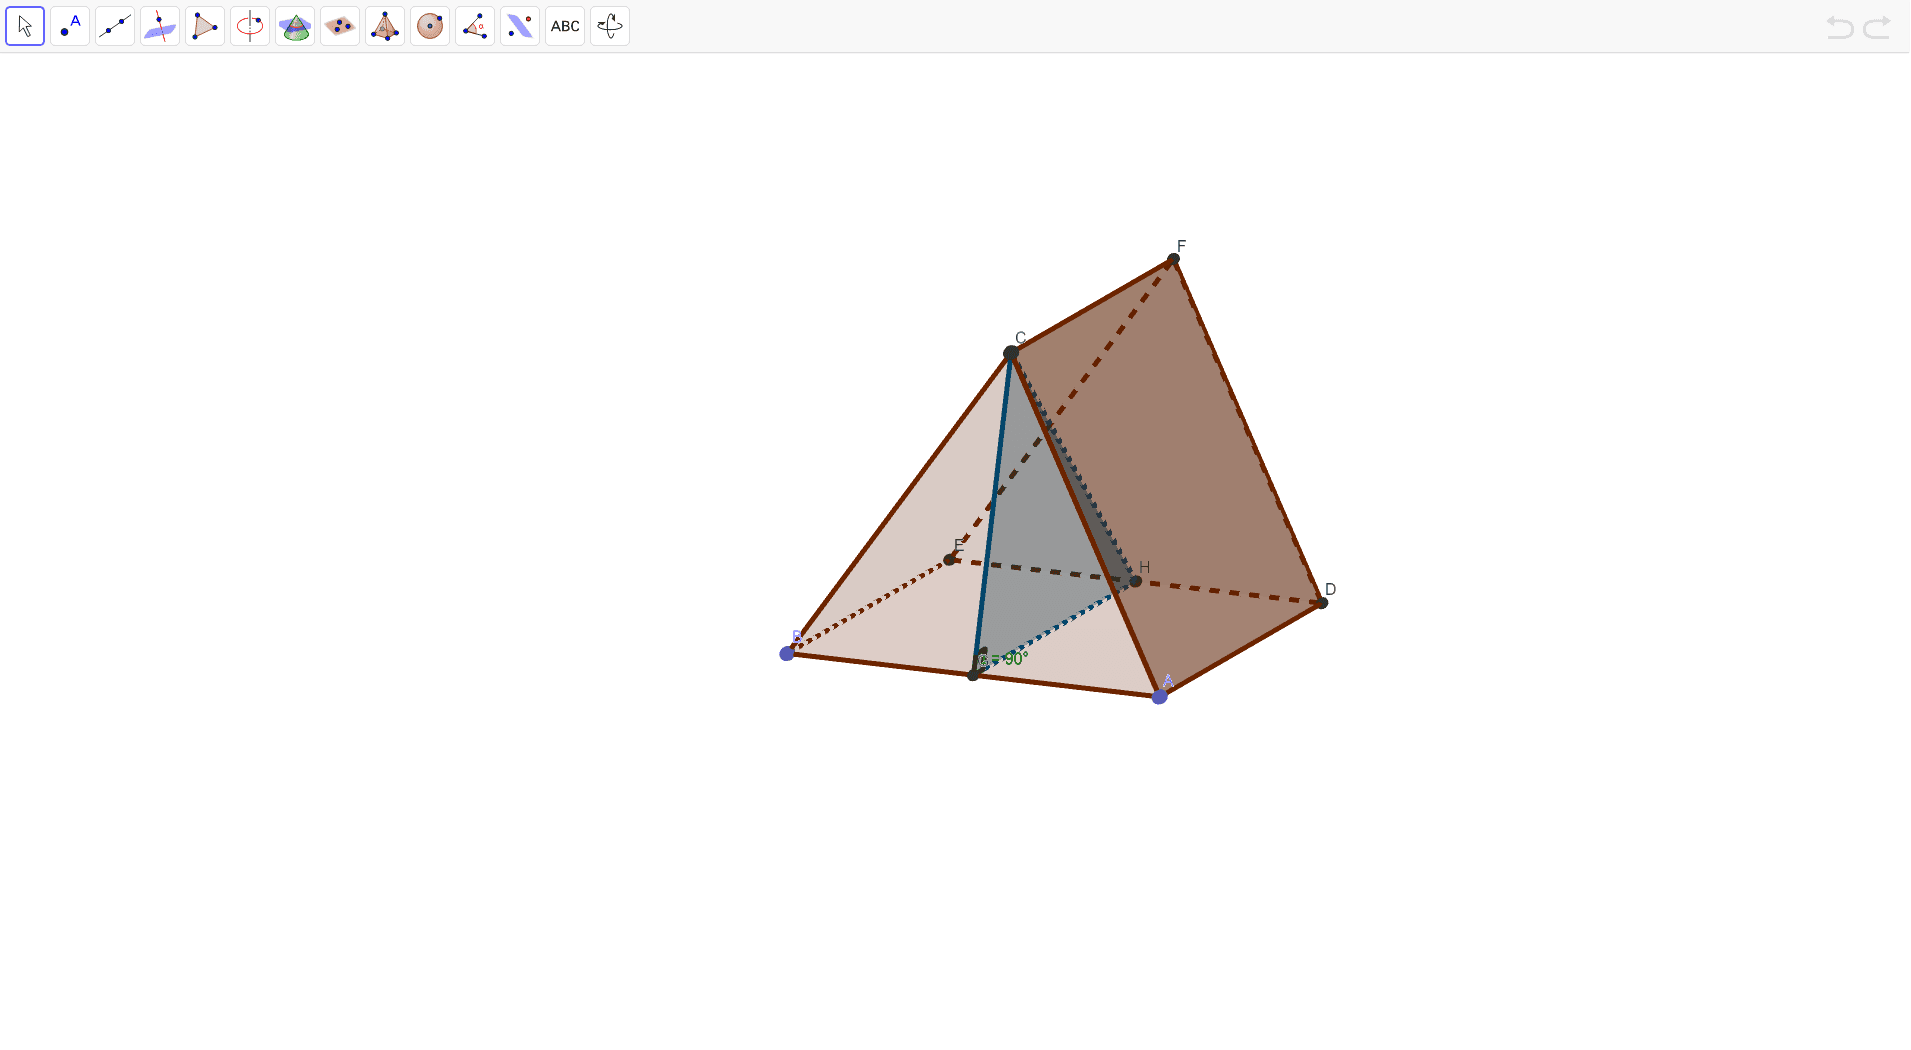Click the Redo arrow
Screen dimensions: 1911x1050
(1877, 27)
